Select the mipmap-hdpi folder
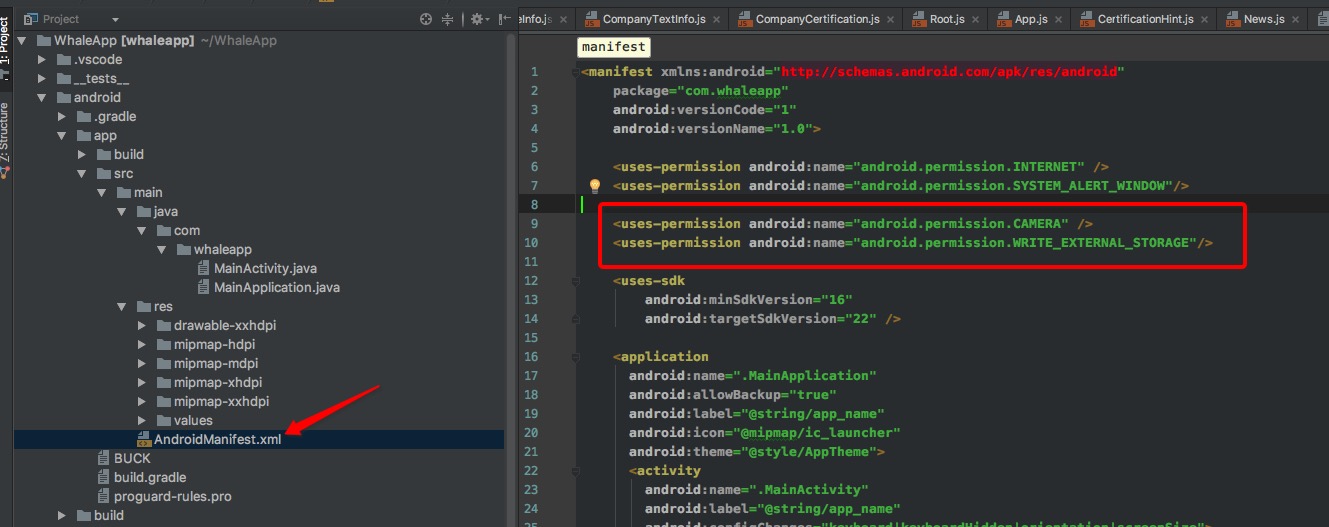 pos(214,345)
